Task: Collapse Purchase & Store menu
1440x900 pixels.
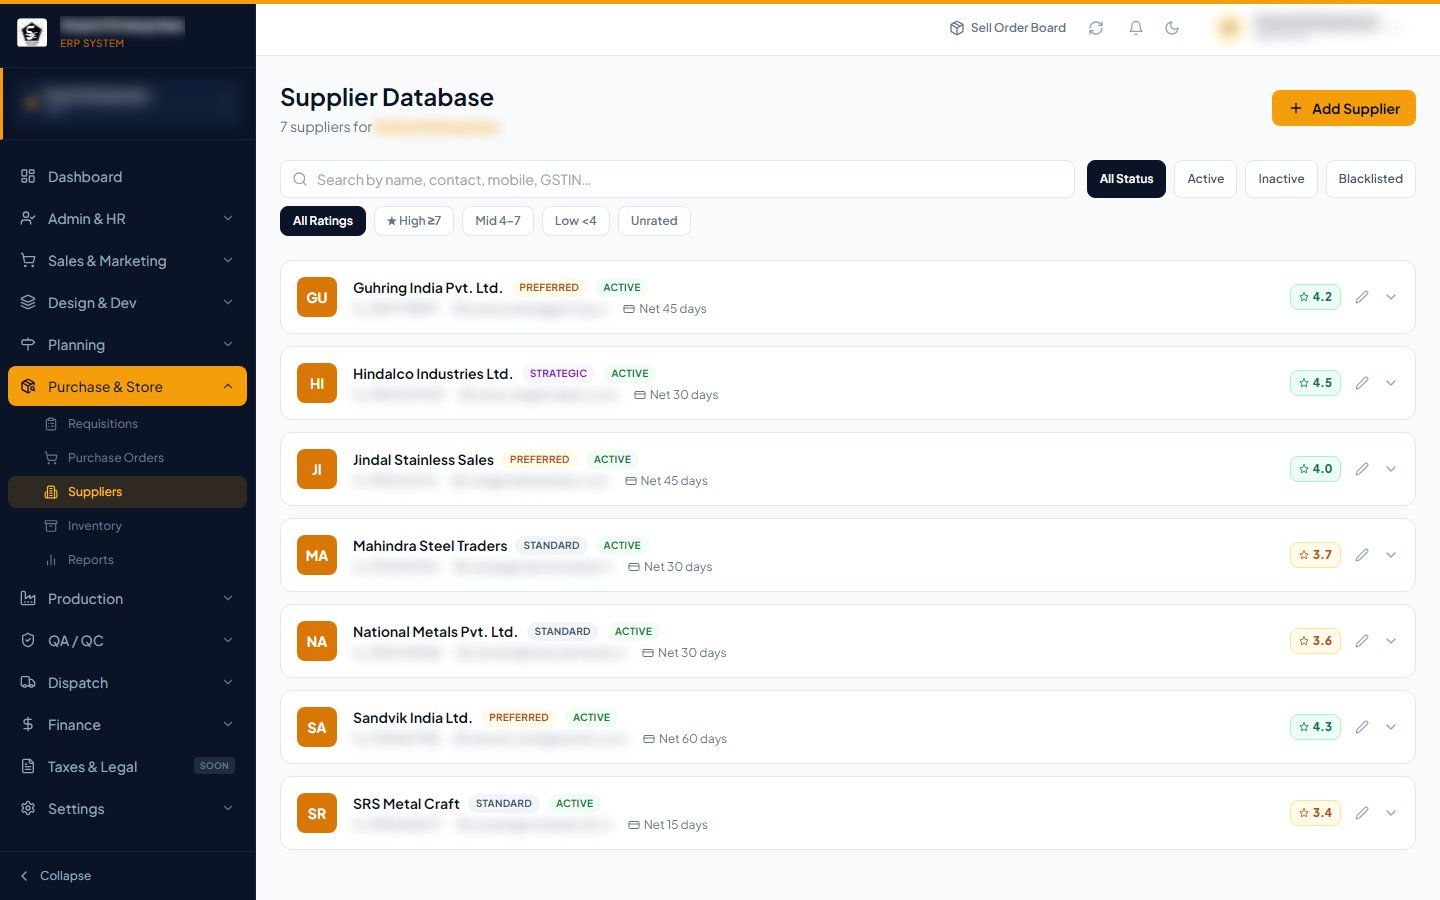Action: (127, 387)
